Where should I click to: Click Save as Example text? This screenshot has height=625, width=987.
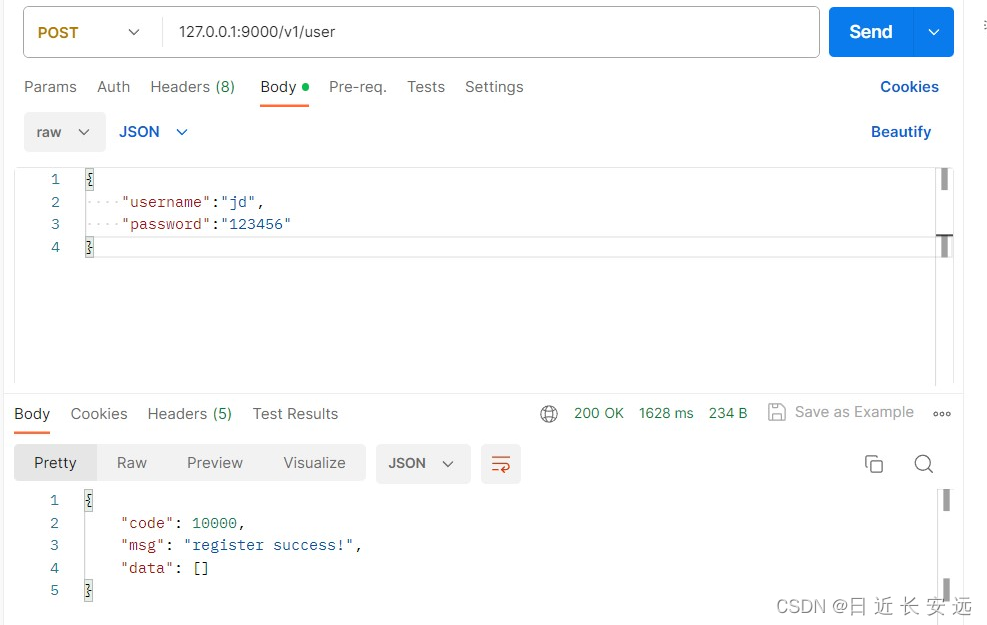click(854, 412)
